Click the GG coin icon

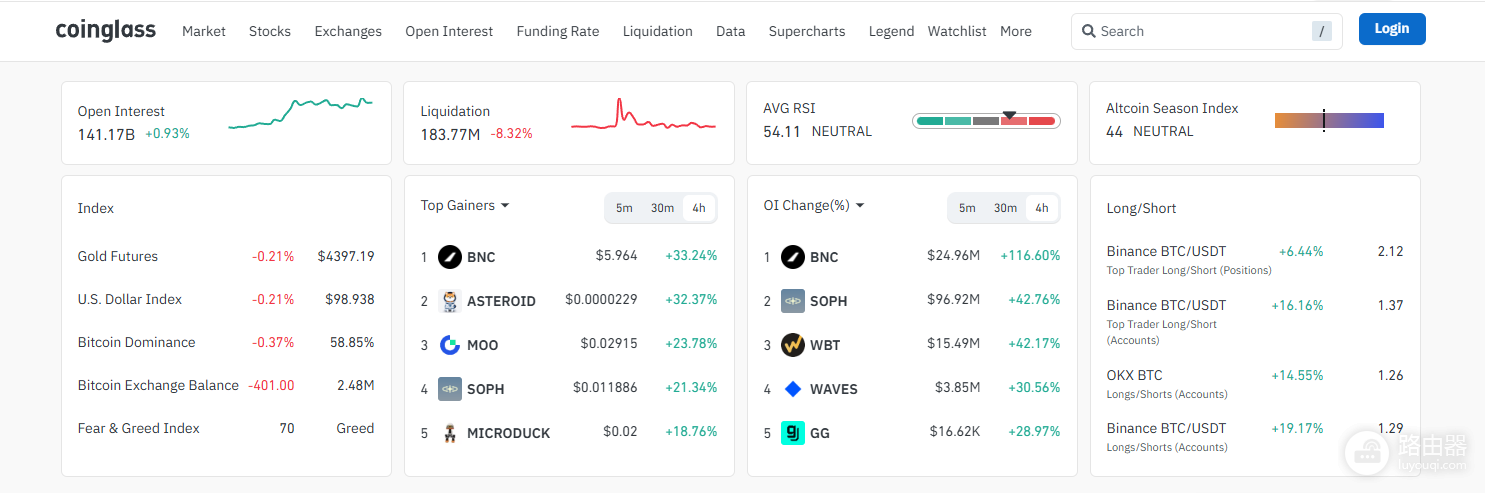click(x=793, y=433)
